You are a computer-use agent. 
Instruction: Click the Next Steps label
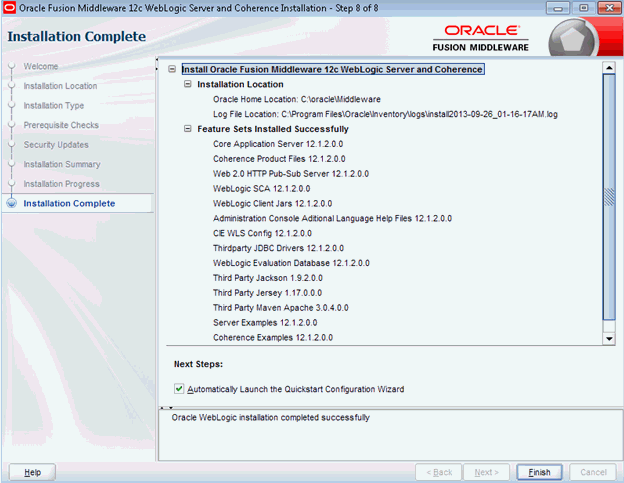[x=198, y=364]
